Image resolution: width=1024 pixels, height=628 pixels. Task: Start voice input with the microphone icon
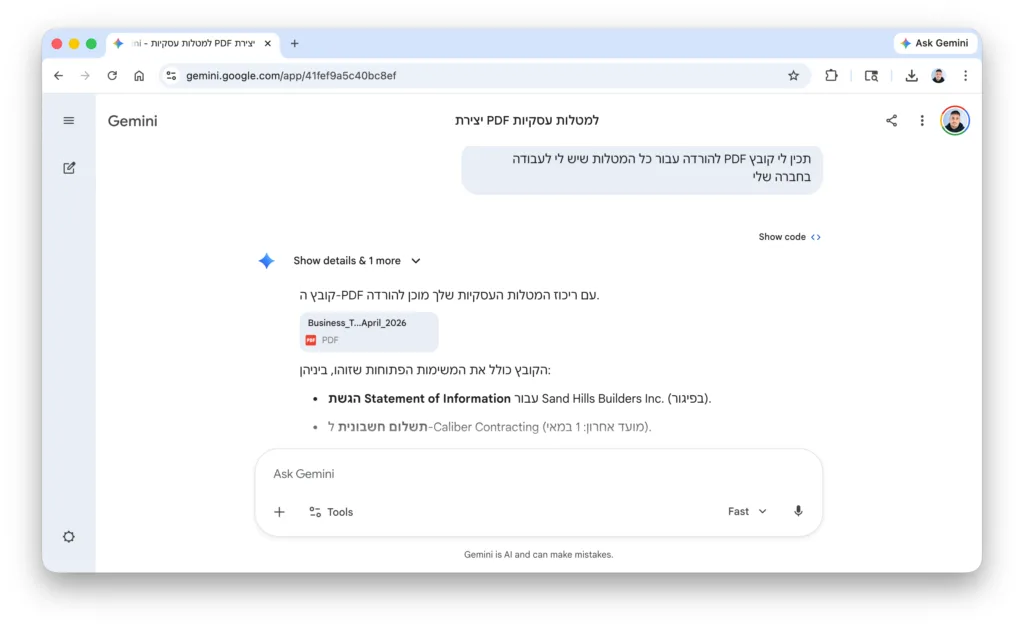pos(798,511)
